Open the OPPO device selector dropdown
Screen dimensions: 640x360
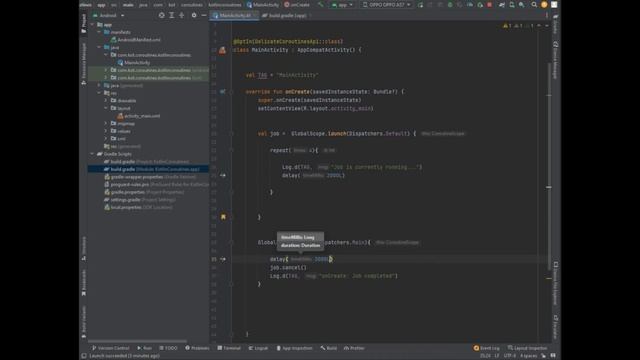tap(387, 5)
